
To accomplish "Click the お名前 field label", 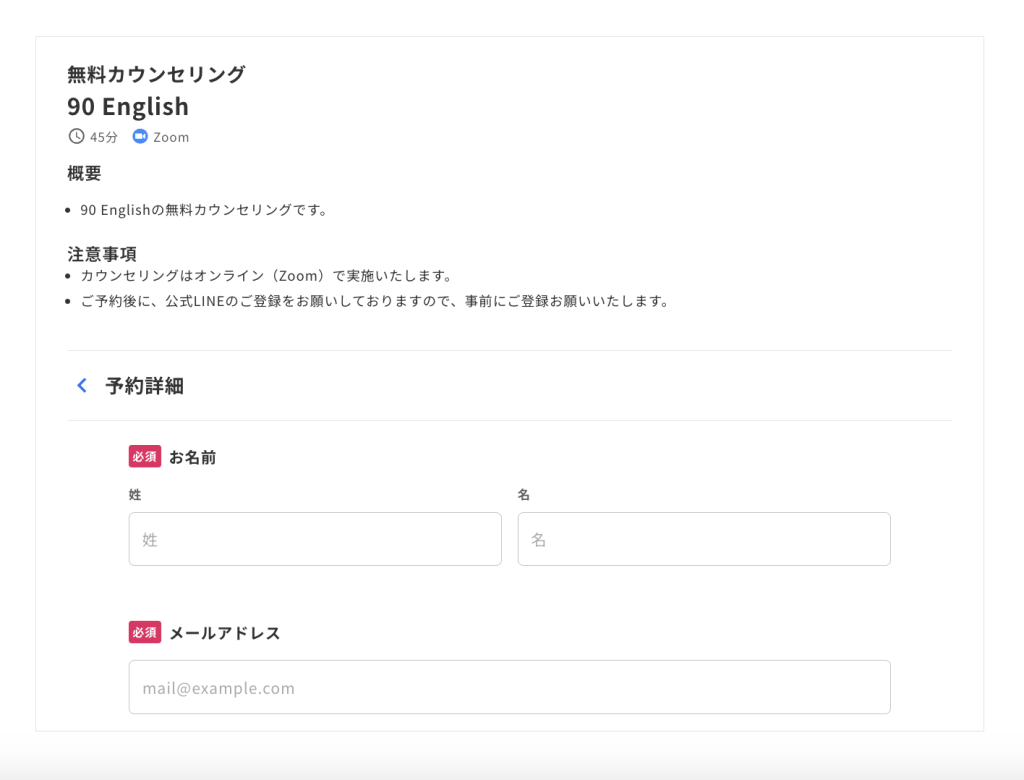I will coord(192,458).
